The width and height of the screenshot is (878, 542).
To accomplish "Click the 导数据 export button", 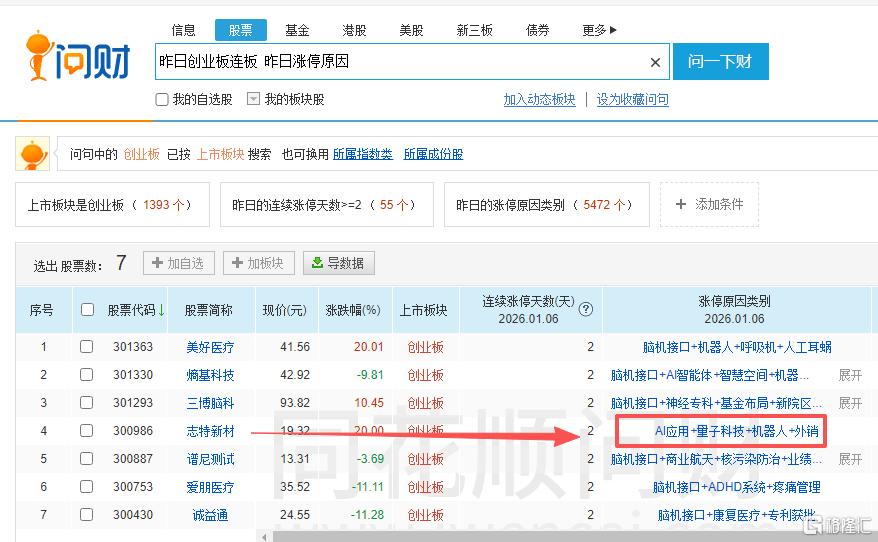I will [339, 263].
